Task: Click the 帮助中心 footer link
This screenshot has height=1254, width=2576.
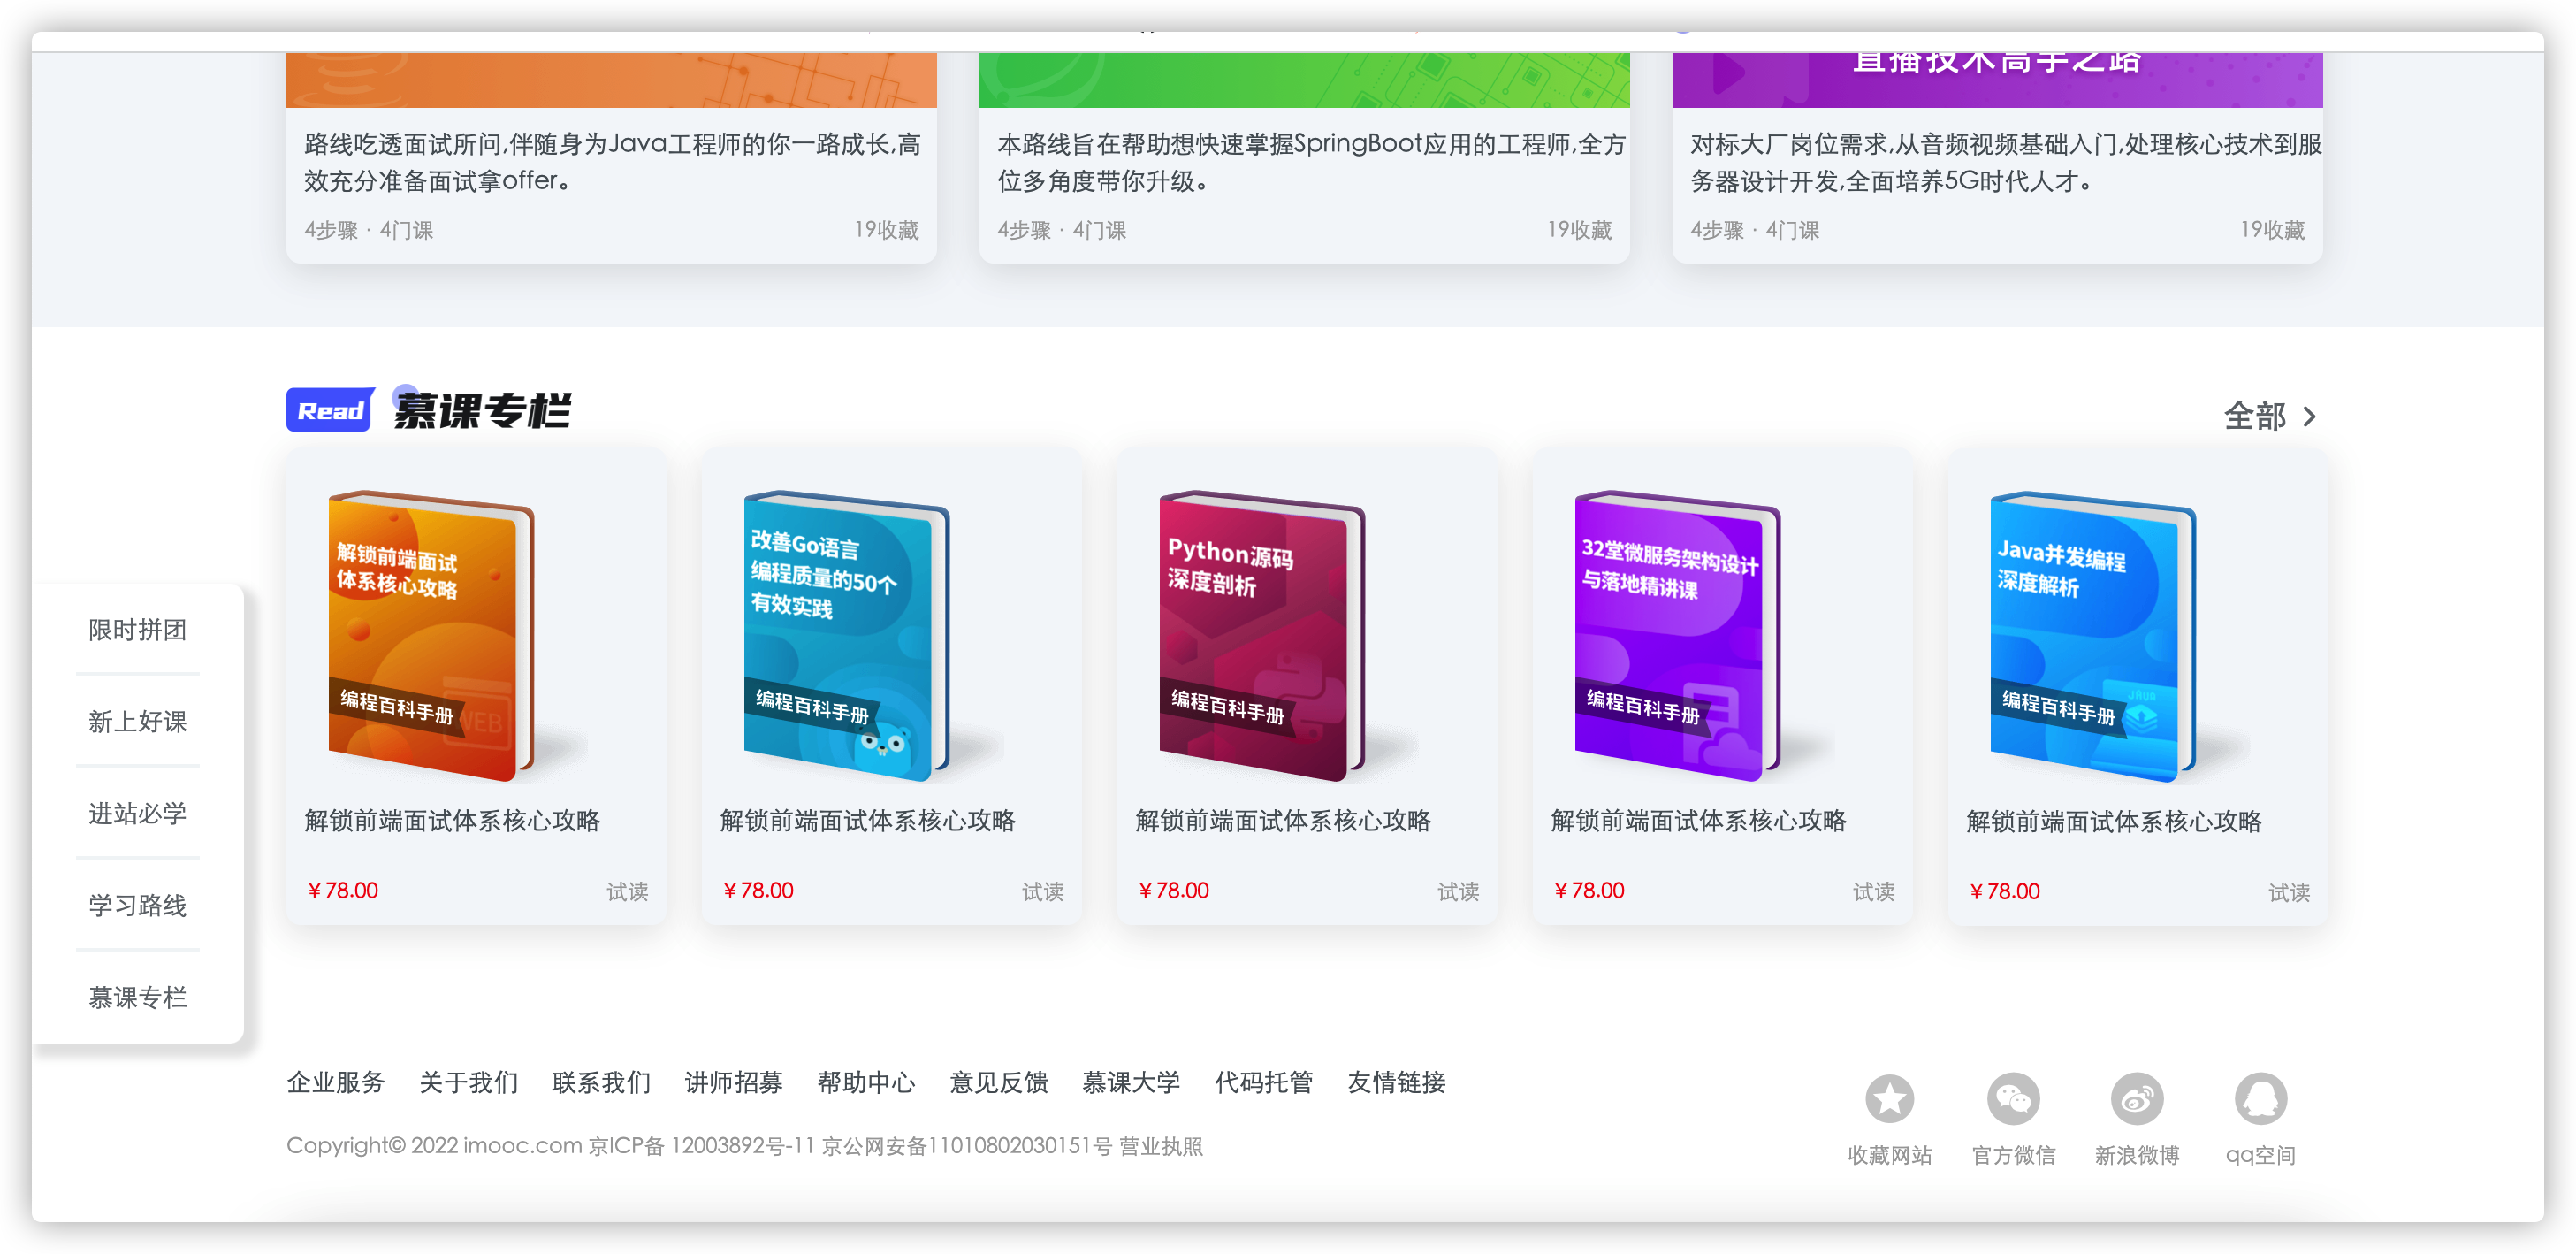Action: tap(866, 1082)
